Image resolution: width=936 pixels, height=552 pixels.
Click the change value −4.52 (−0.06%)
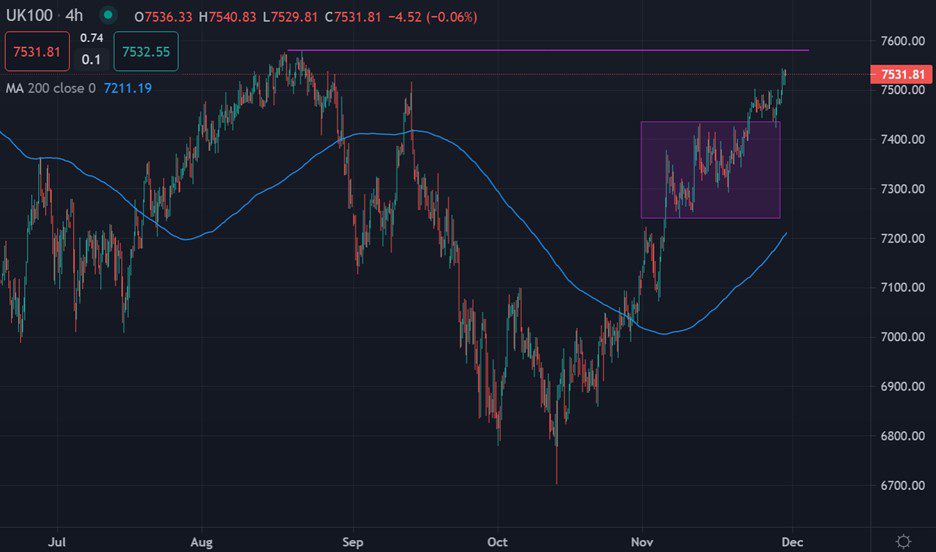point(433,17)
